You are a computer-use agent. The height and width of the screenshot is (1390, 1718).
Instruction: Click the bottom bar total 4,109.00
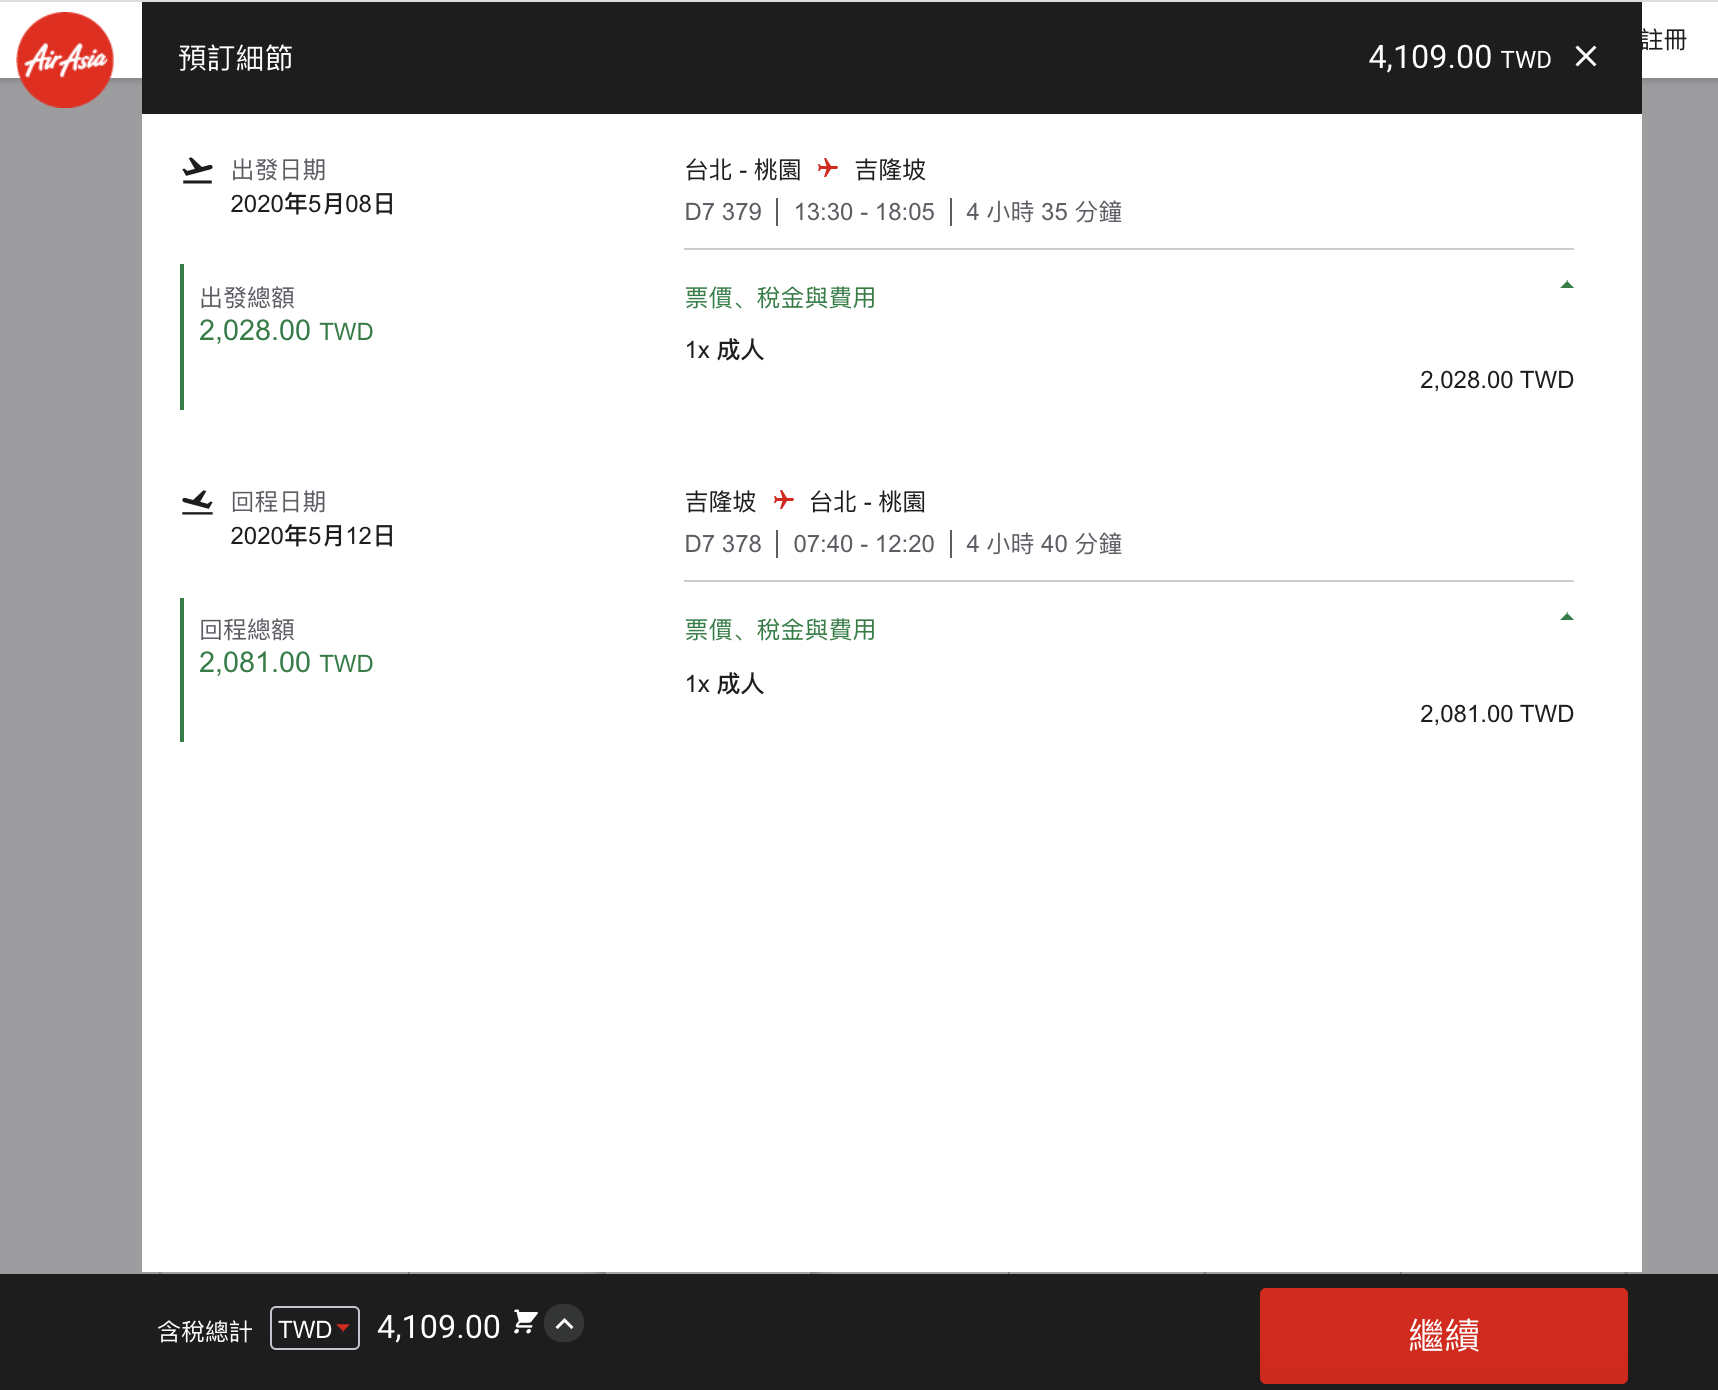pyautogui.click(x=438, y=1327)
